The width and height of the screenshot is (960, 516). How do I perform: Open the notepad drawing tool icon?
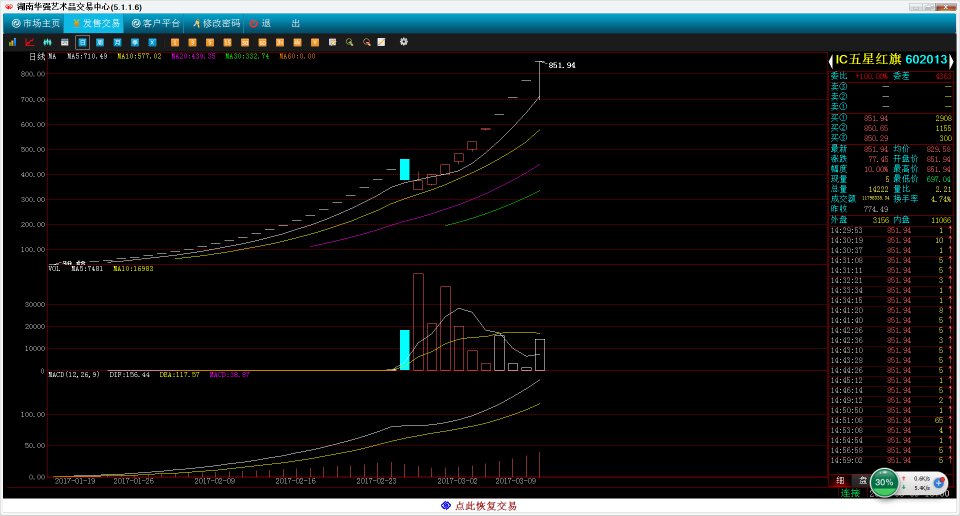(381, 42)
